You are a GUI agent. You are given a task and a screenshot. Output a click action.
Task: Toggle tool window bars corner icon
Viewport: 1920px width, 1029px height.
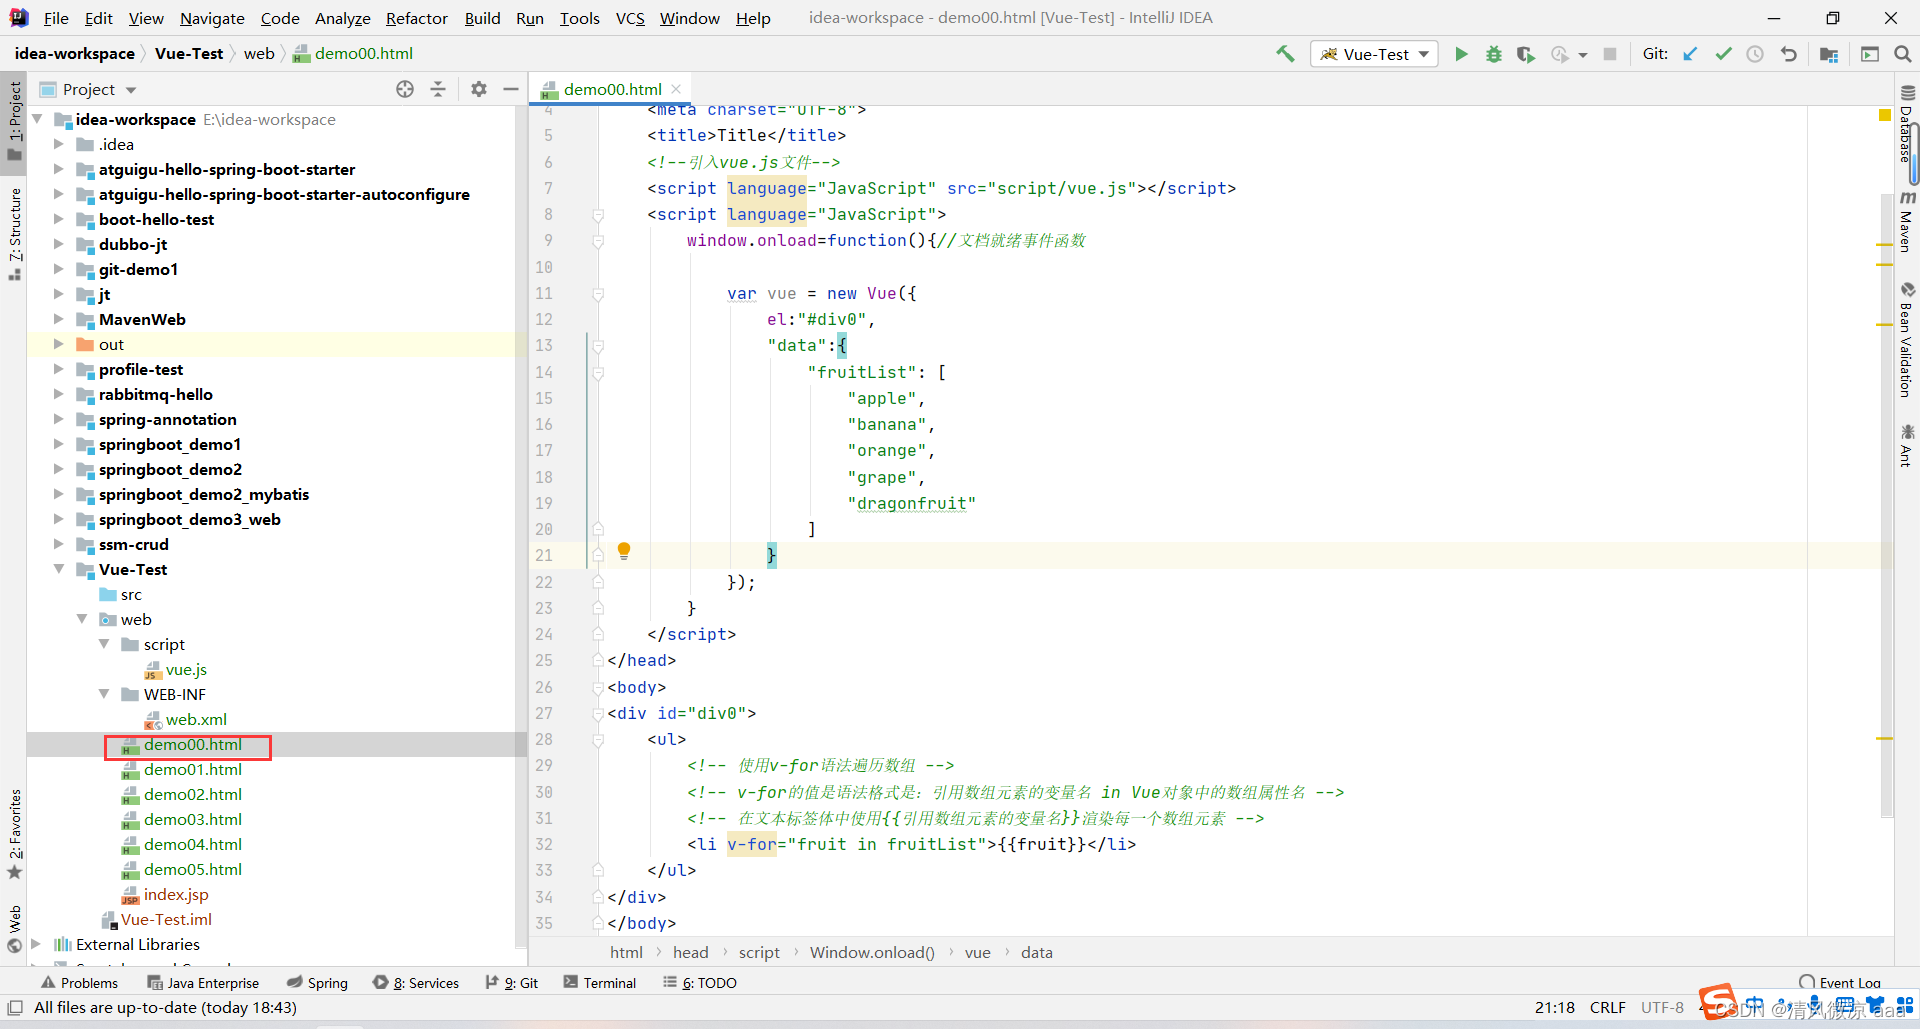pyautogui.click(x=15, y=1008)
